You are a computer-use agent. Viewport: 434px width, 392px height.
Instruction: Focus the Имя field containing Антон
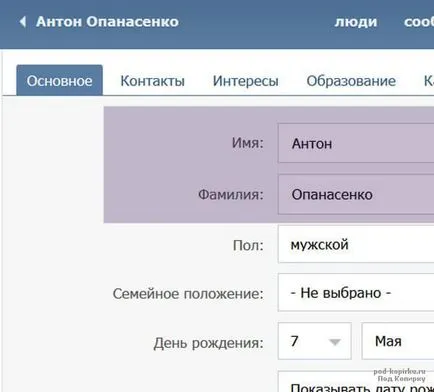(x=356, y=143)
